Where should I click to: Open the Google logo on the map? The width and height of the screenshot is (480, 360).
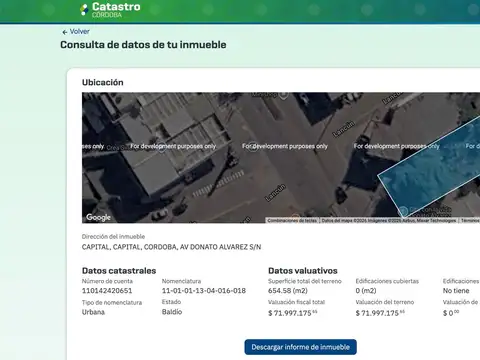coord(98,217)
